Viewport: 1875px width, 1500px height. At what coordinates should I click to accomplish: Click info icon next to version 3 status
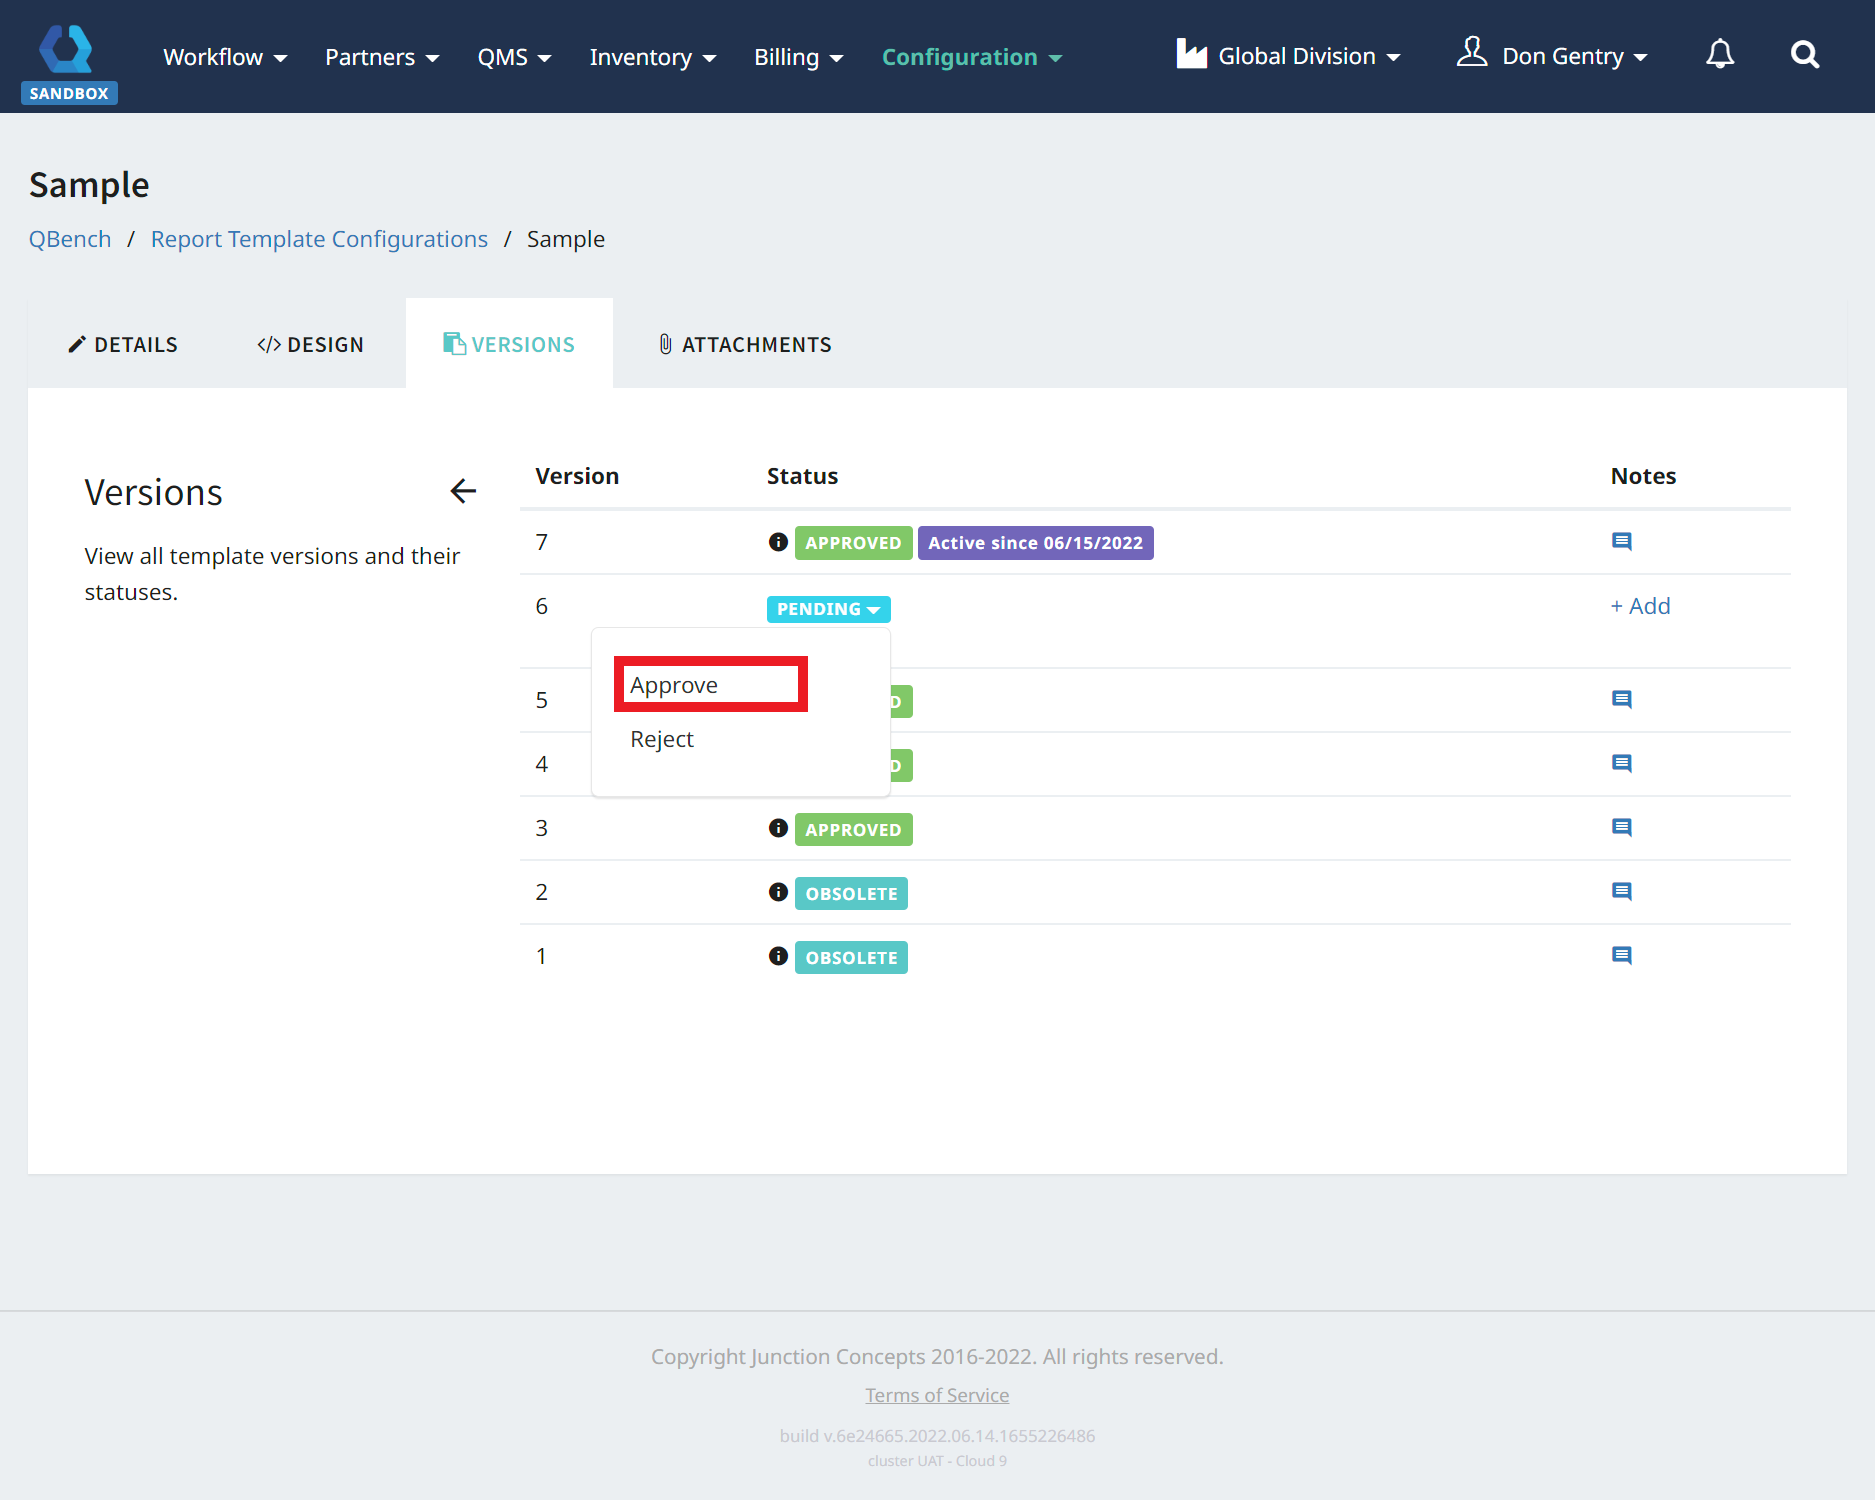(x=778, y=828)
